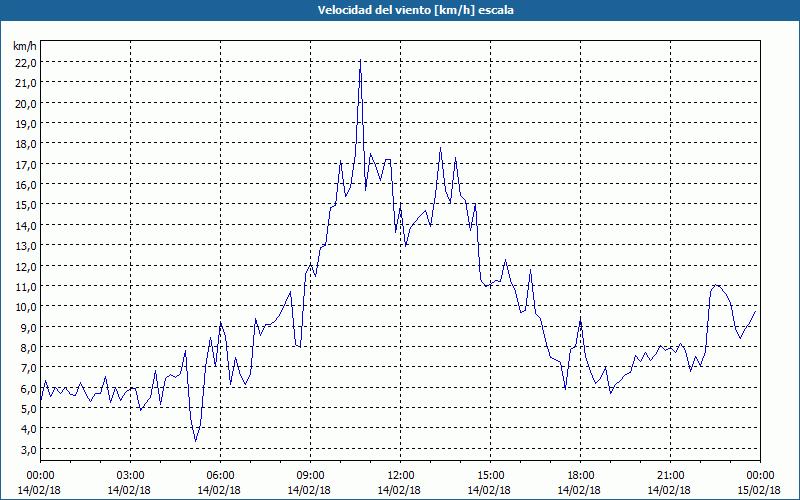The width and height of the screenshot is (800, 500).
Task: Click the '14/02/18' date under 09:00
Action: pyautogui.click(x=309, y=490)
